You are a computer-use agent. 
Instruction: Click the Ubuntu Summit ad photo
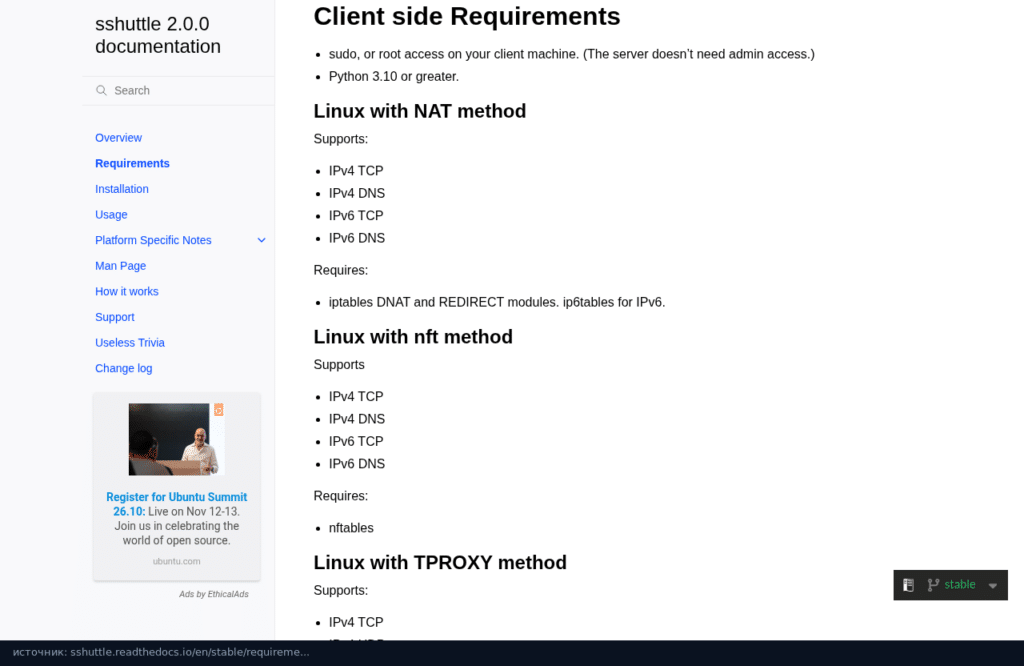[x=176, y=439]
